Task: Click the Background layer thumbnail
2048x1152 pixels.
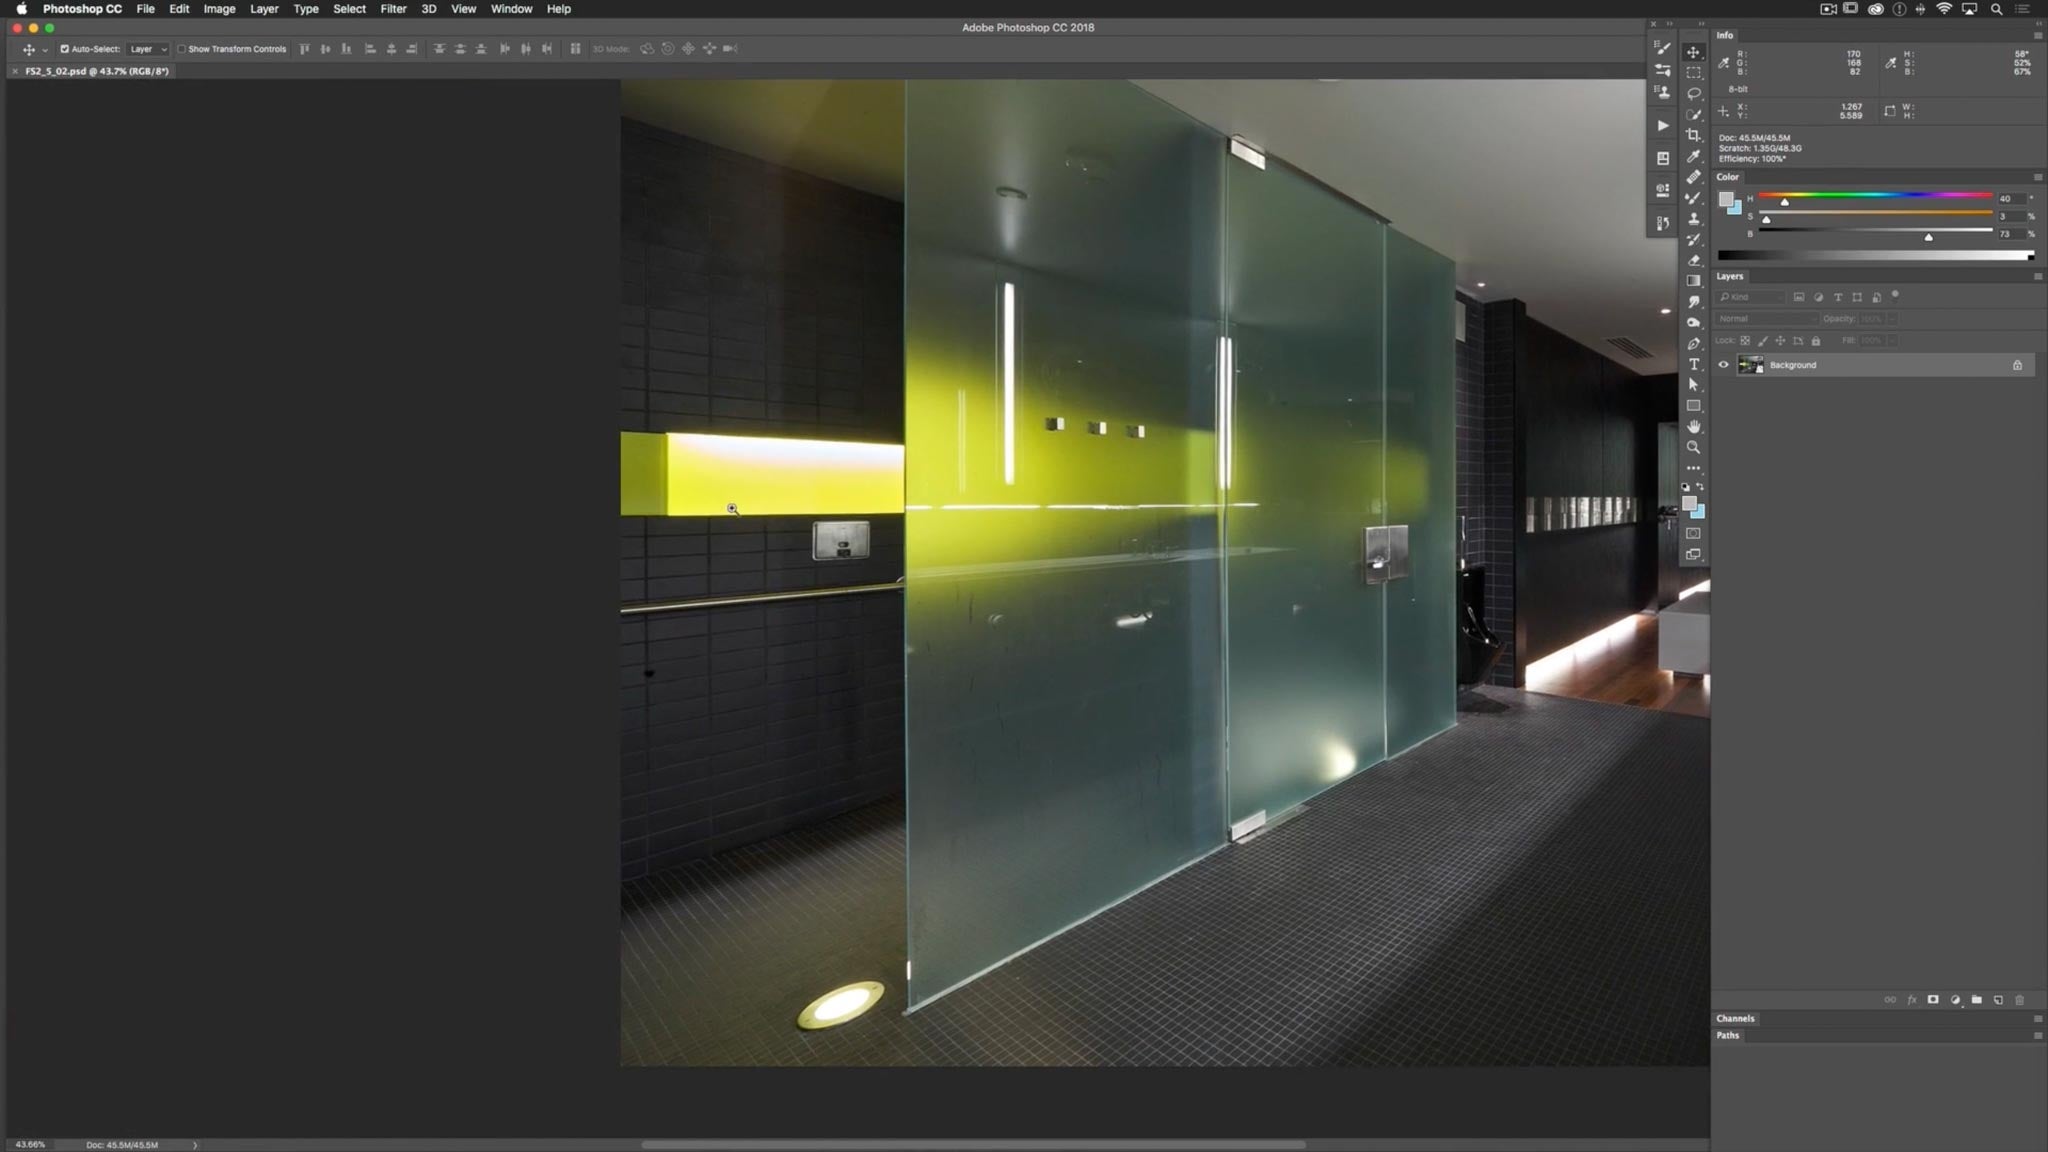Action: click(x=1750, y=365)
